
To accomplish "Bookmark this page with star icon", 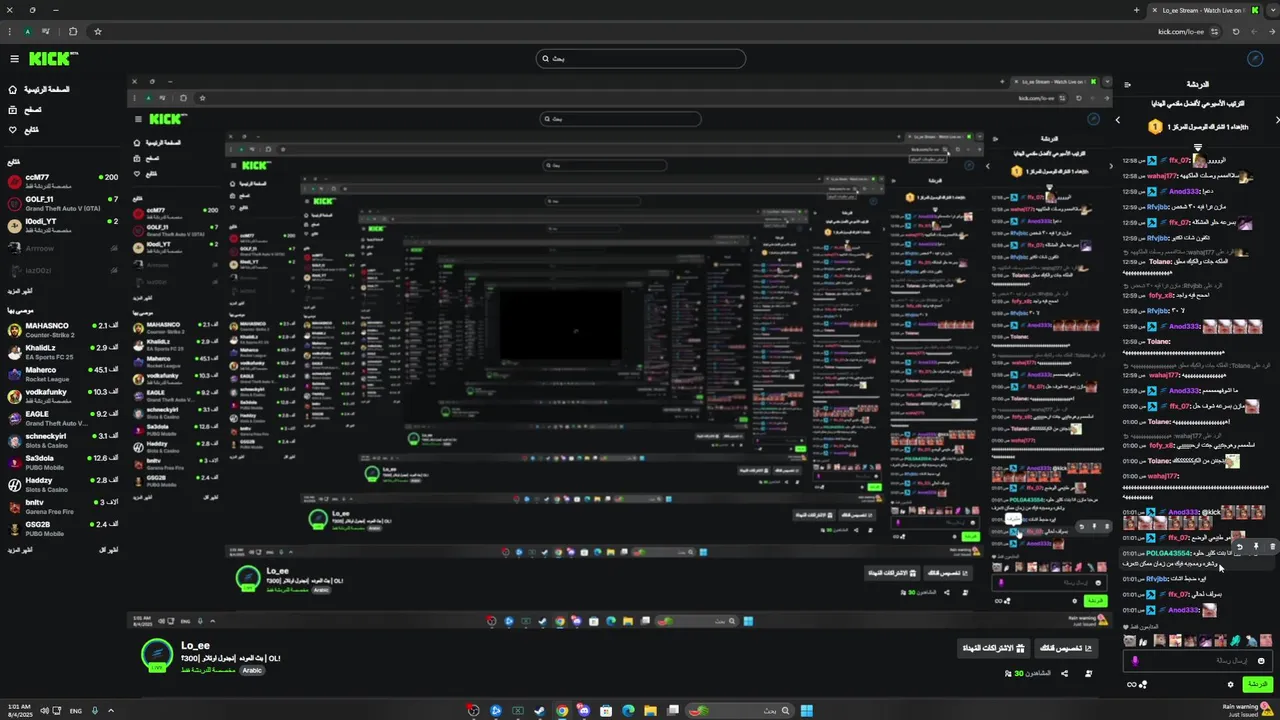I will 98,32.
